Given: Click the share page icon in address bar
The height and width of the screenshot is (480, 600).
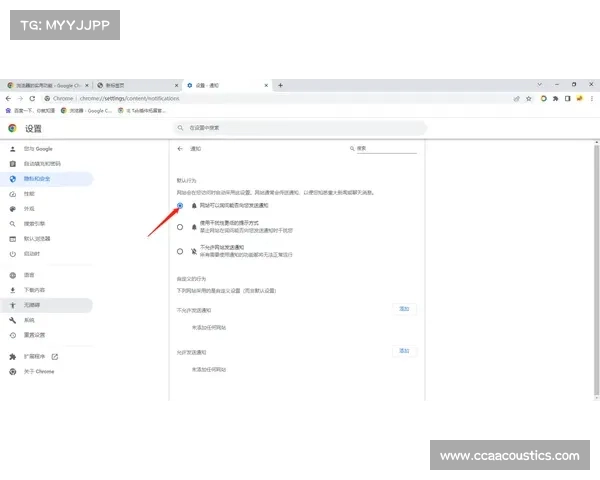Looking at the screenshot, I should point(517,99).
